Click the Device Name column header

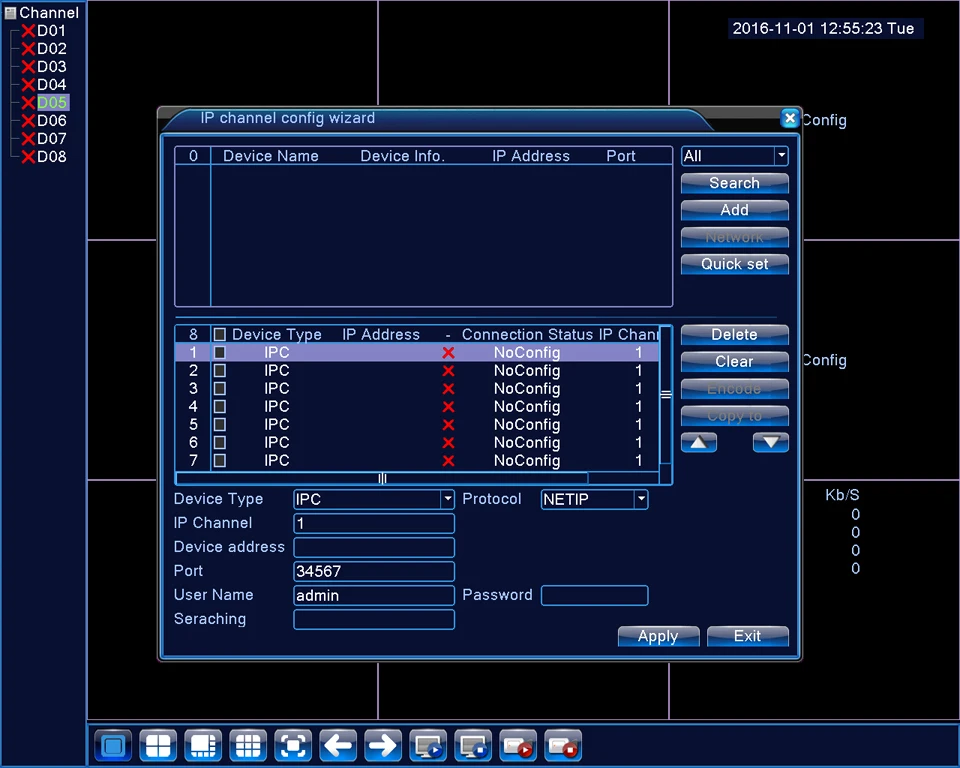click(271, 156)
